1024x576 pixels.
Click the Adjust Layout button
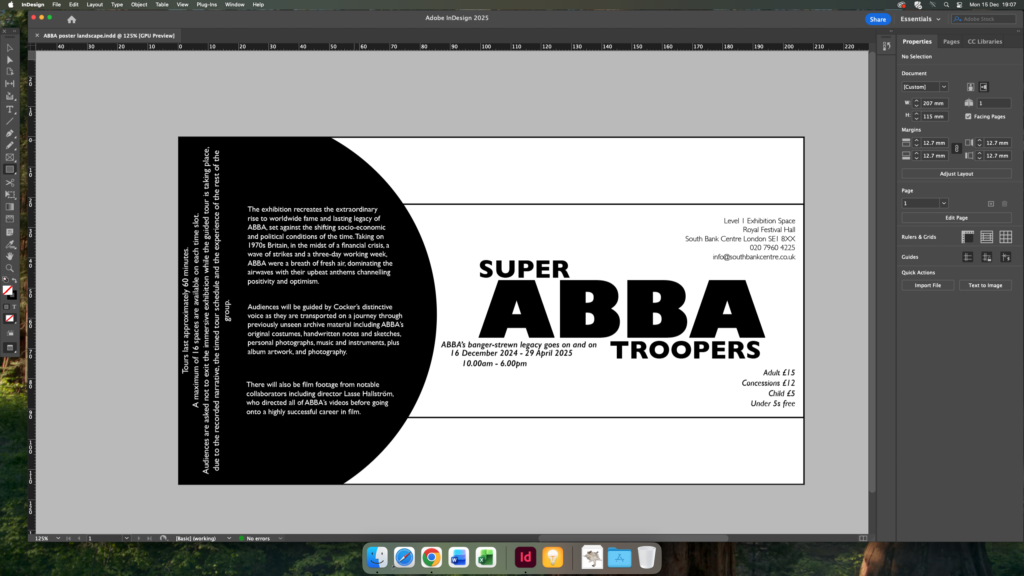957,174
